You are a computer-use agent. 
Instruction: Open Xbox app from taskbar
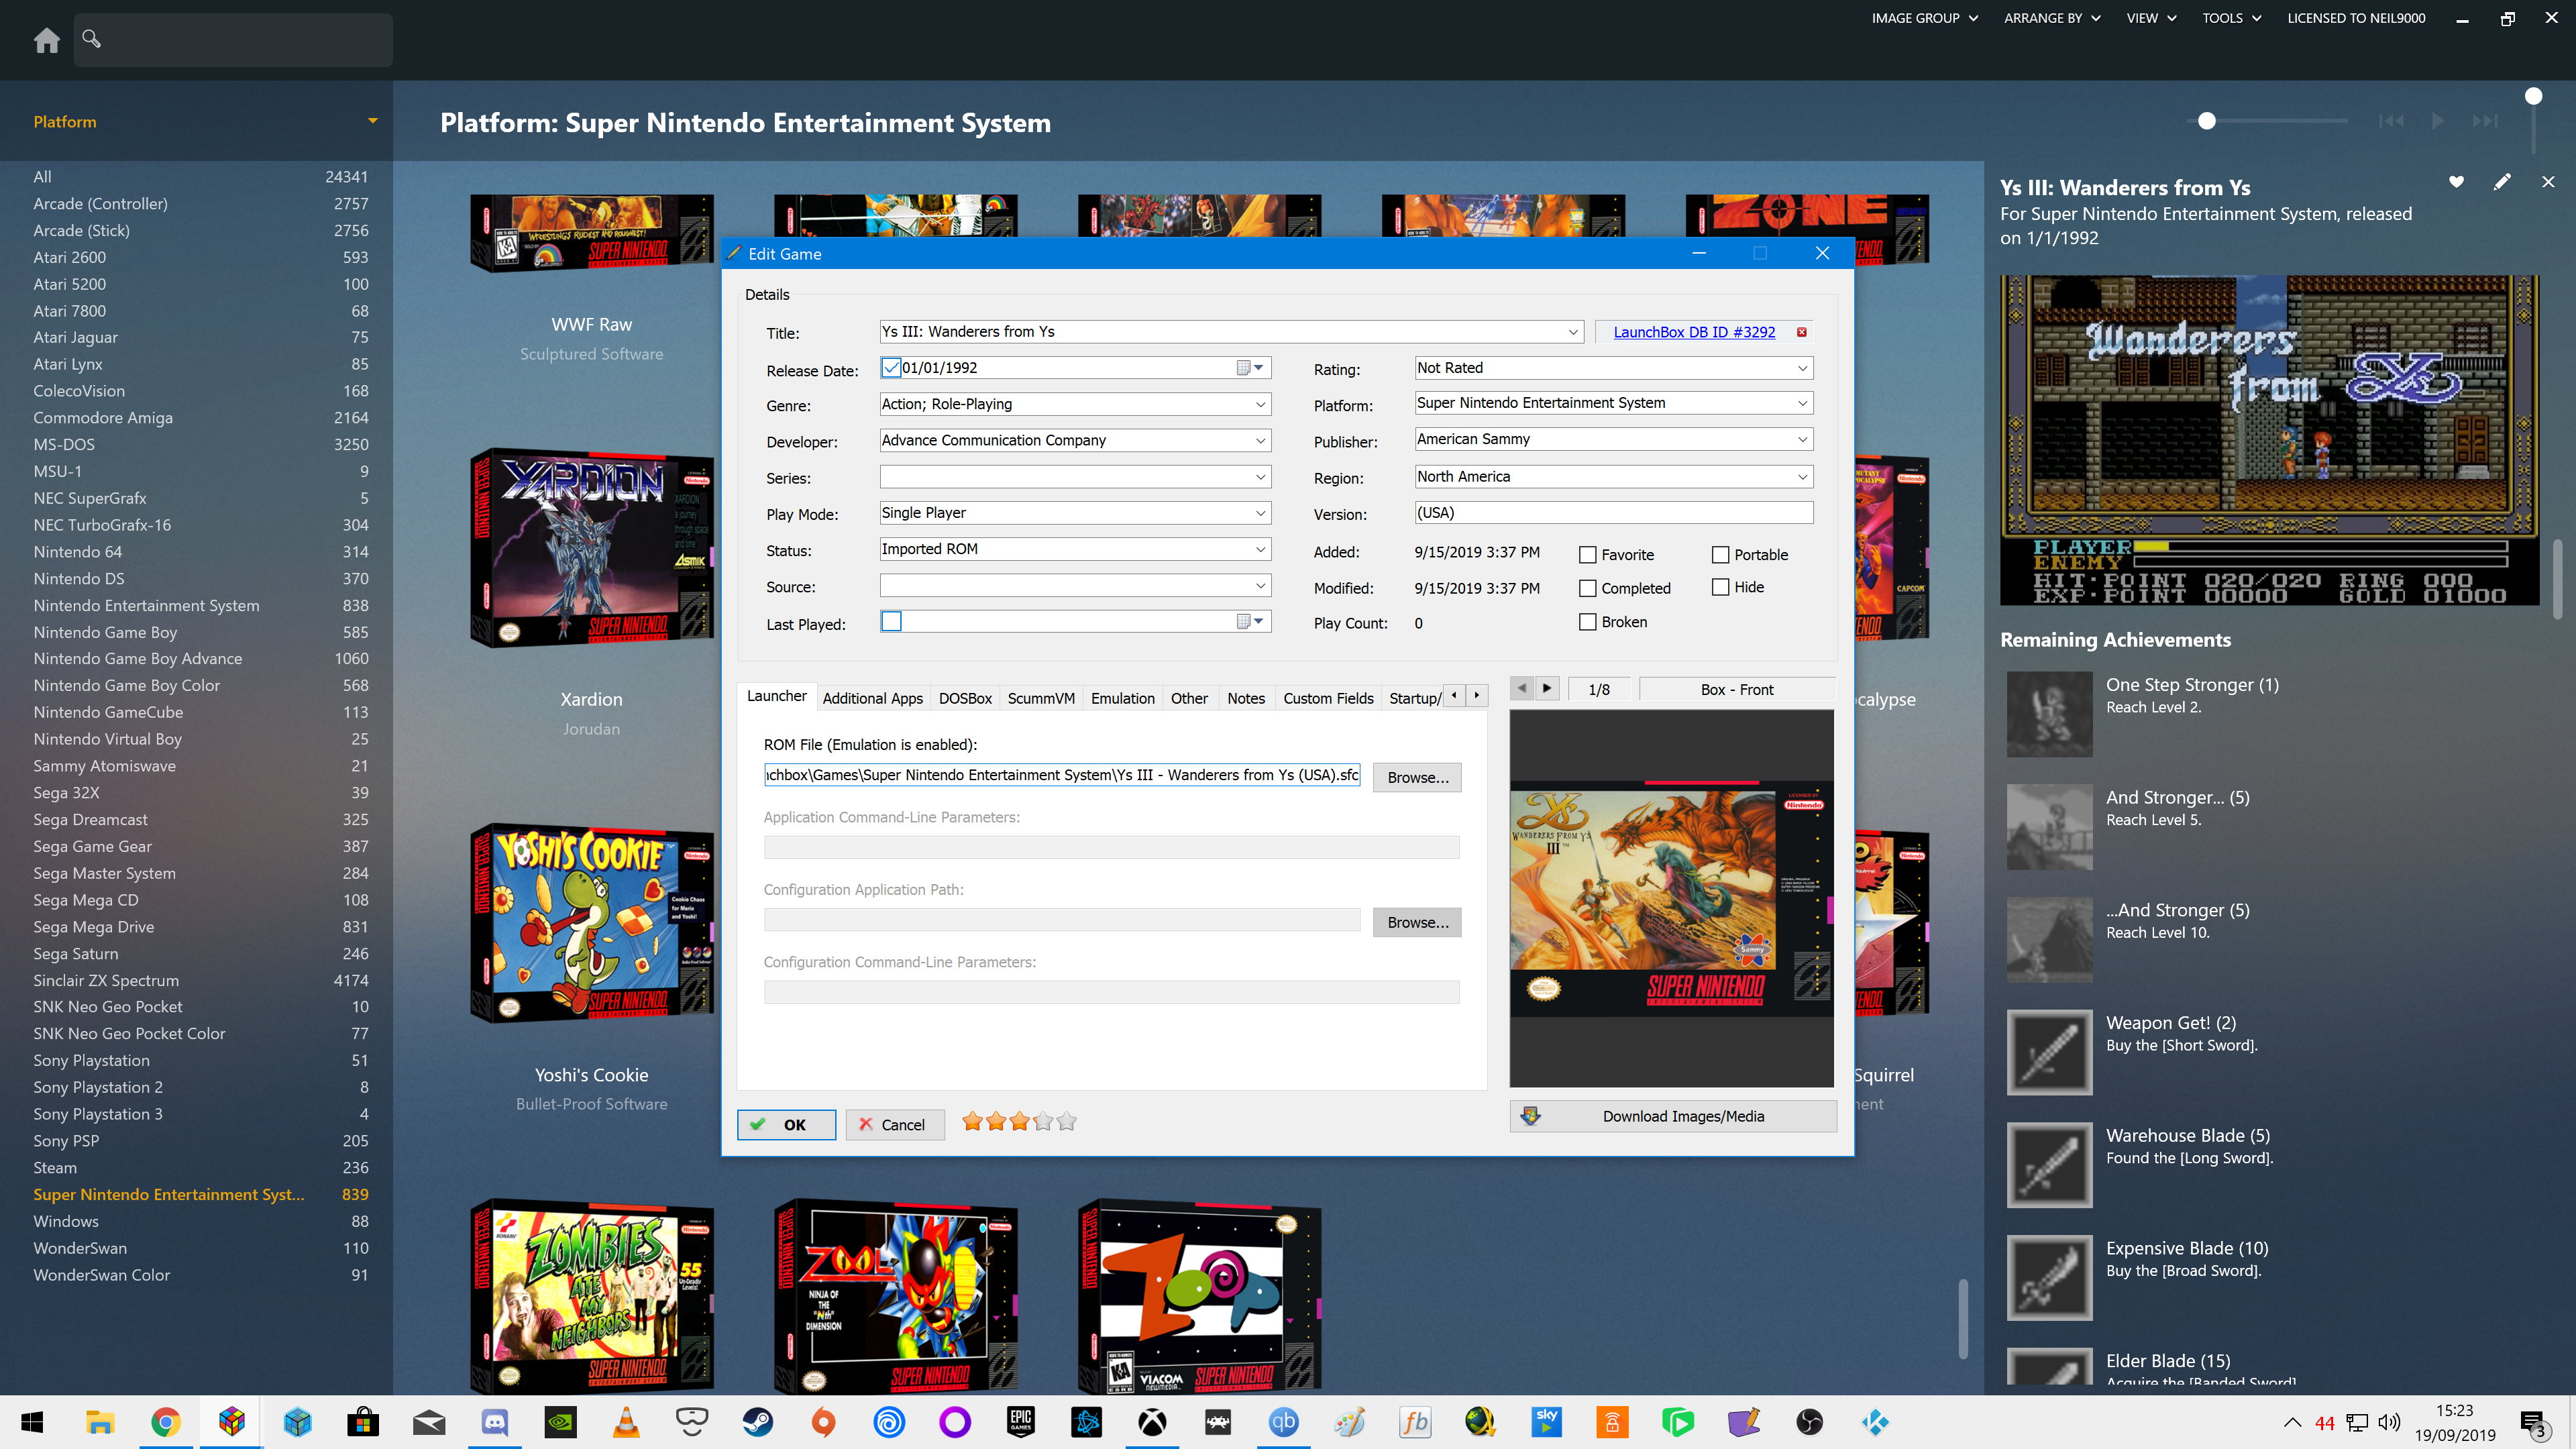pos(1152,1422)
